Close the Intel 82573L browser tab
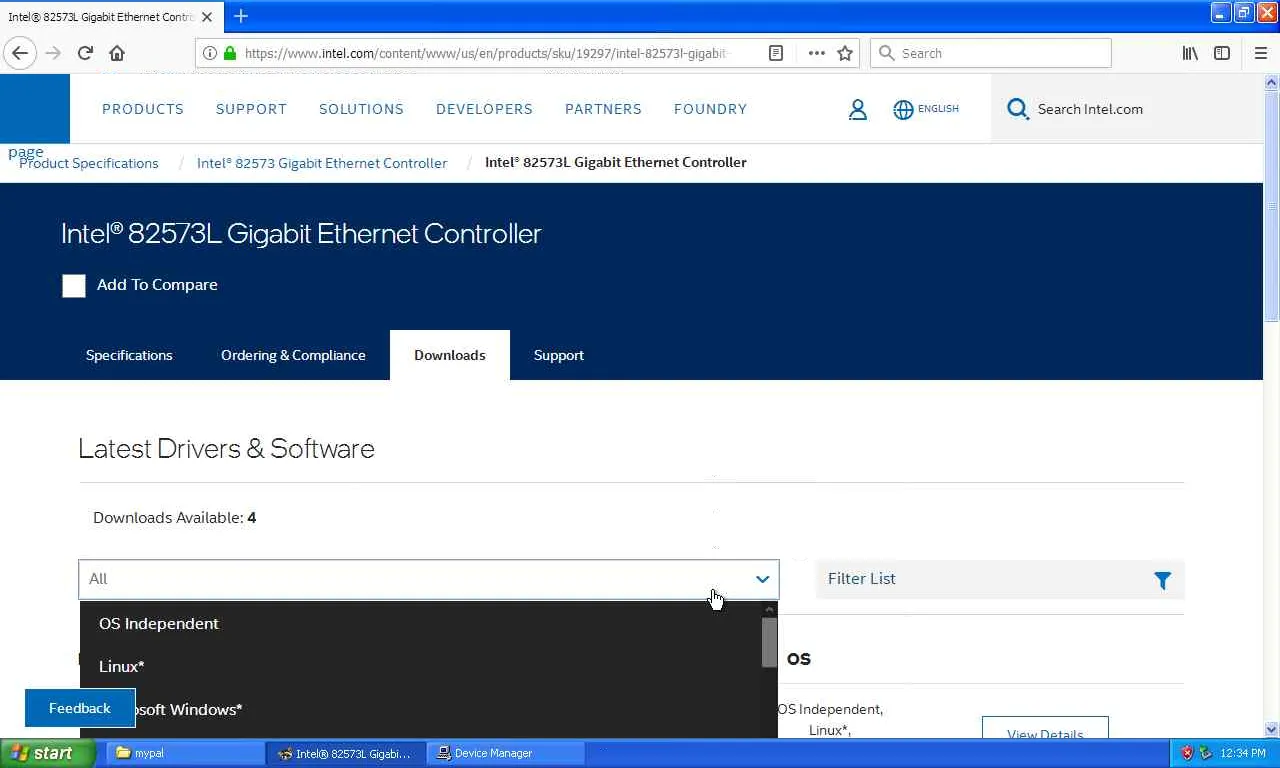The width and height of the screenshot is (1280, 768). click(207, 17)
